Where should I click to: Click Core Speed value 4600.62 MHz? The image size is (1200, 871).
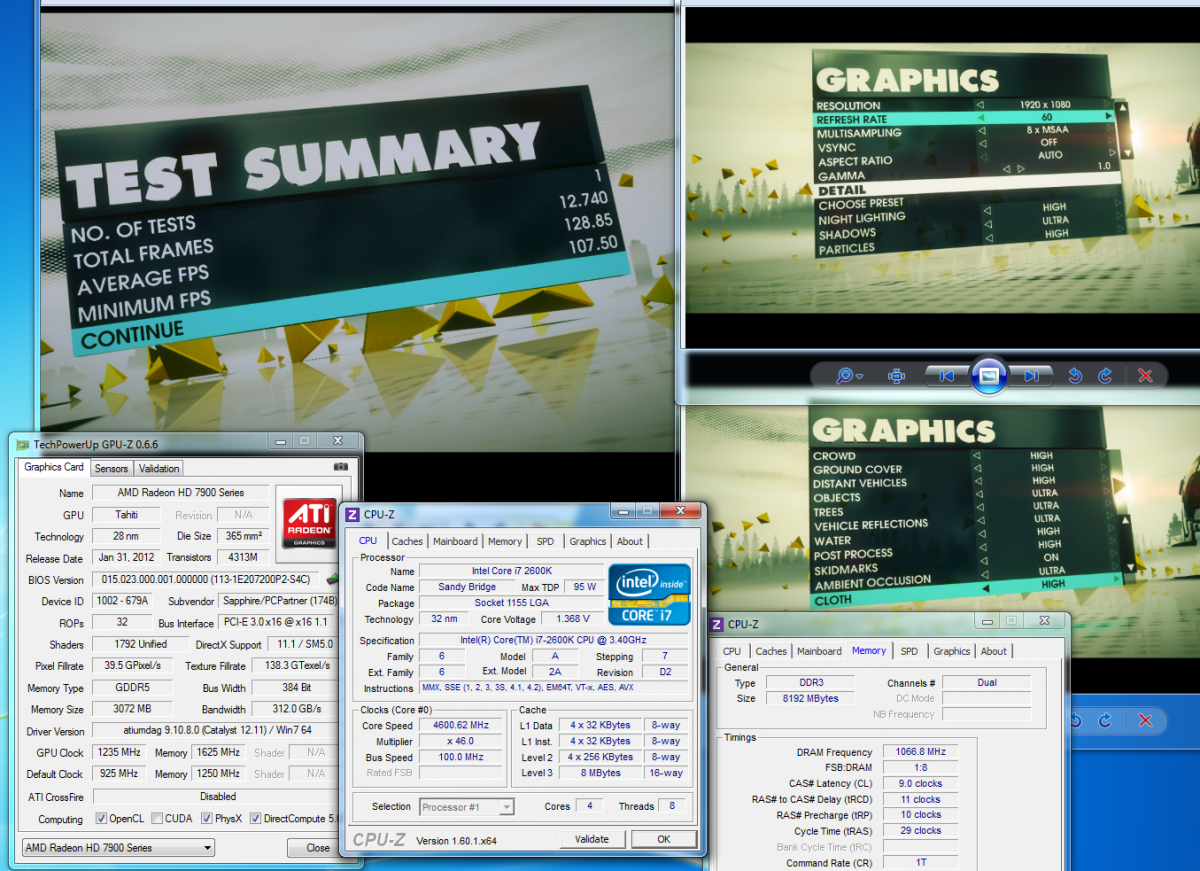point(462,726)
